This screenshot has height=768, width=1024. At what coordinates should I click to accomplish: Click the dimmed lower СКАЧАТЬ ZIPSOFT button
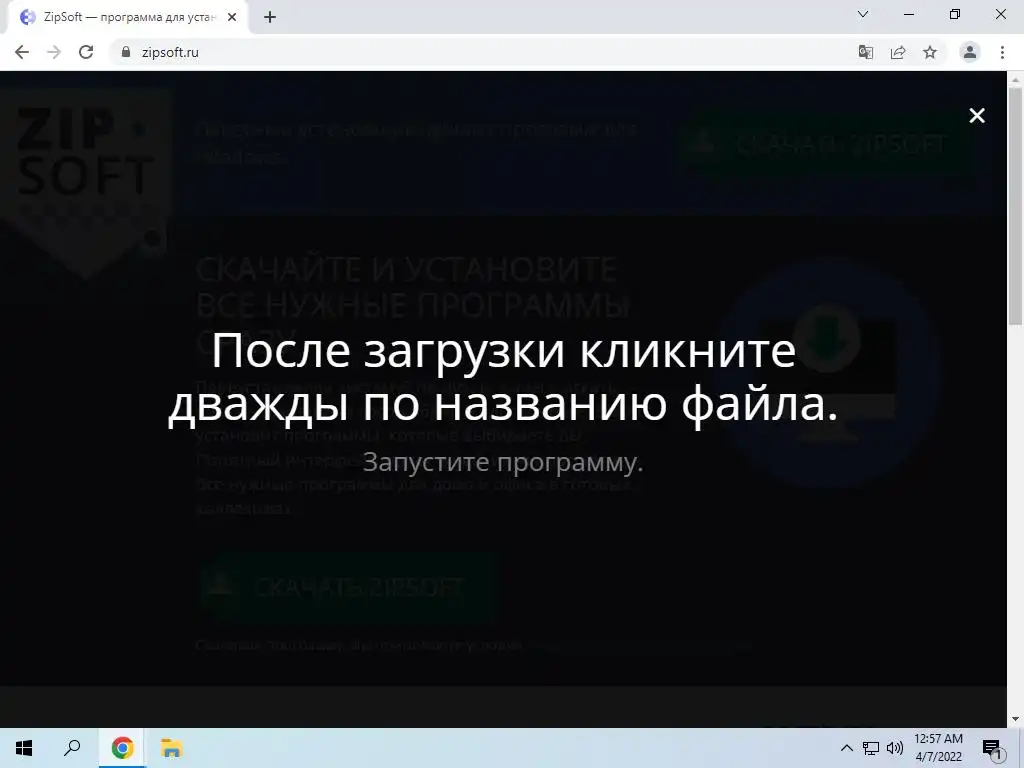coord(348,587)
